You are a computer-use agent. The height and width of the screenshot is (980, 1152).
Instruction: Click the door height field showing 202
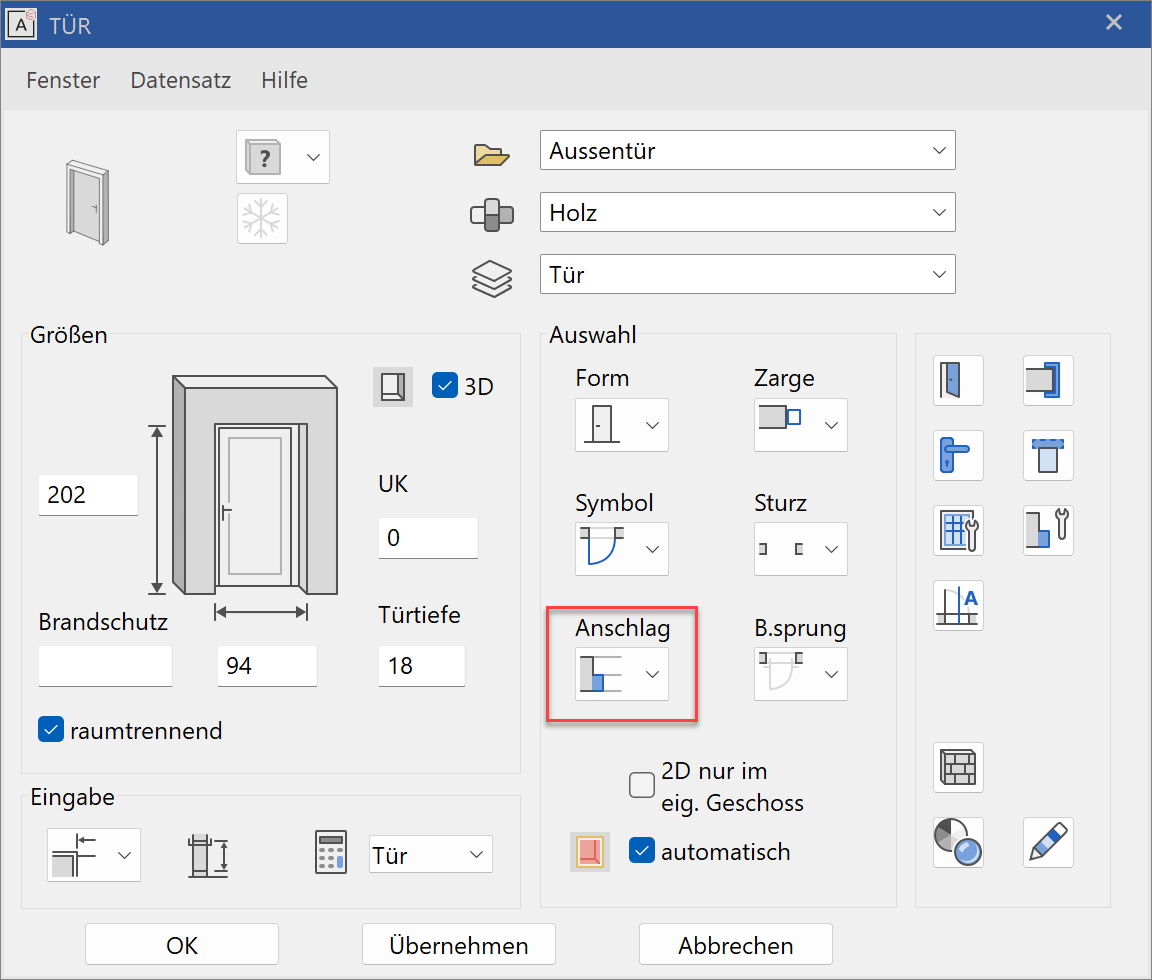coord(88,494)
